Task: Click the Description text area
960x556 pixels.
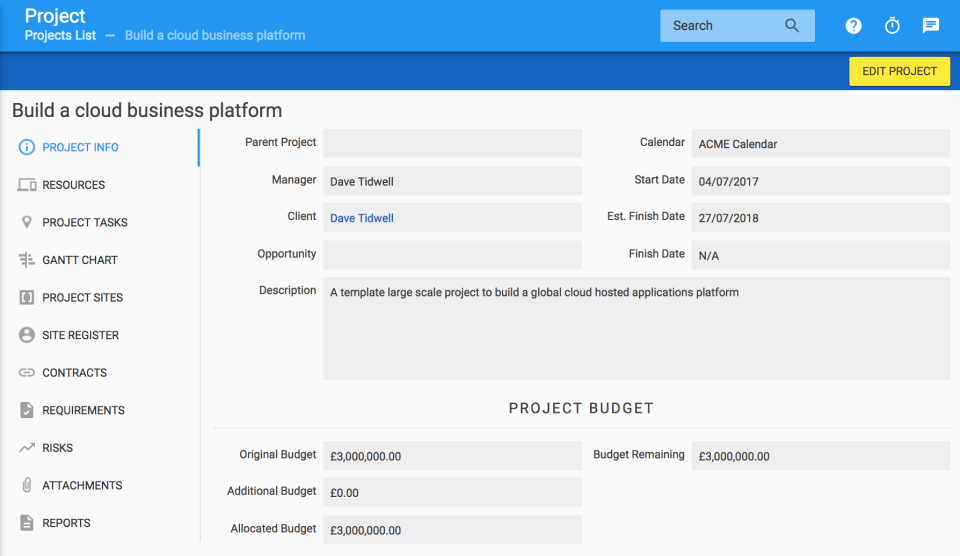Action: click(636, 328)
